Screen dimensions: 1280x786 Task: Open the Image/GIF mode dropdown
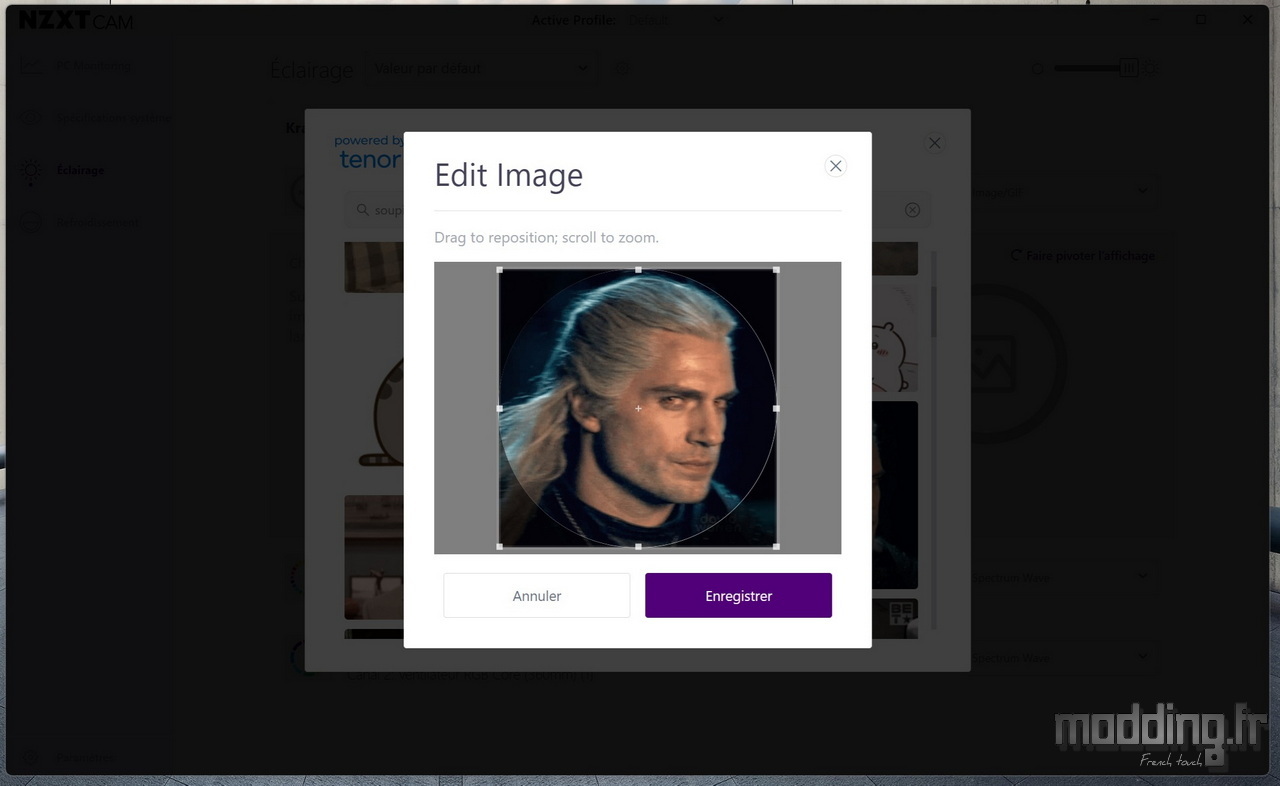click(1064, 191)
